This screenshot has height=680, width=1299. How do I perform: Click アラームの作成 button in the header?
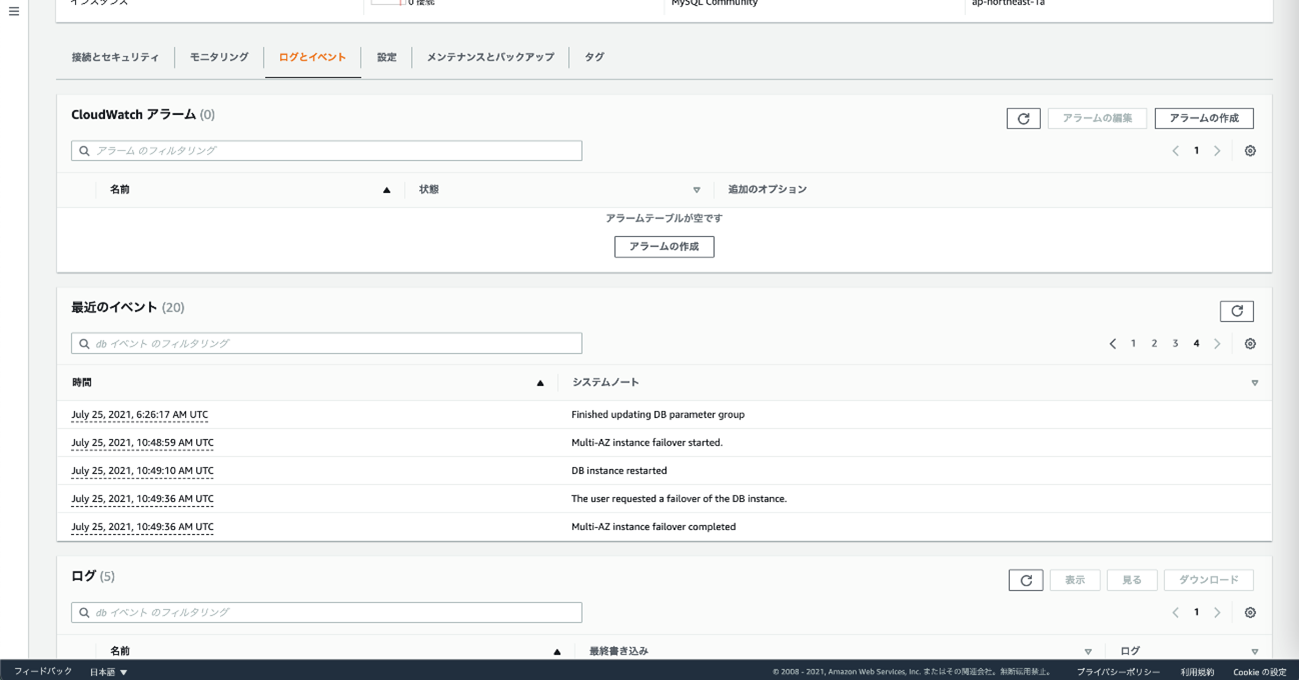click(1203, 118)
